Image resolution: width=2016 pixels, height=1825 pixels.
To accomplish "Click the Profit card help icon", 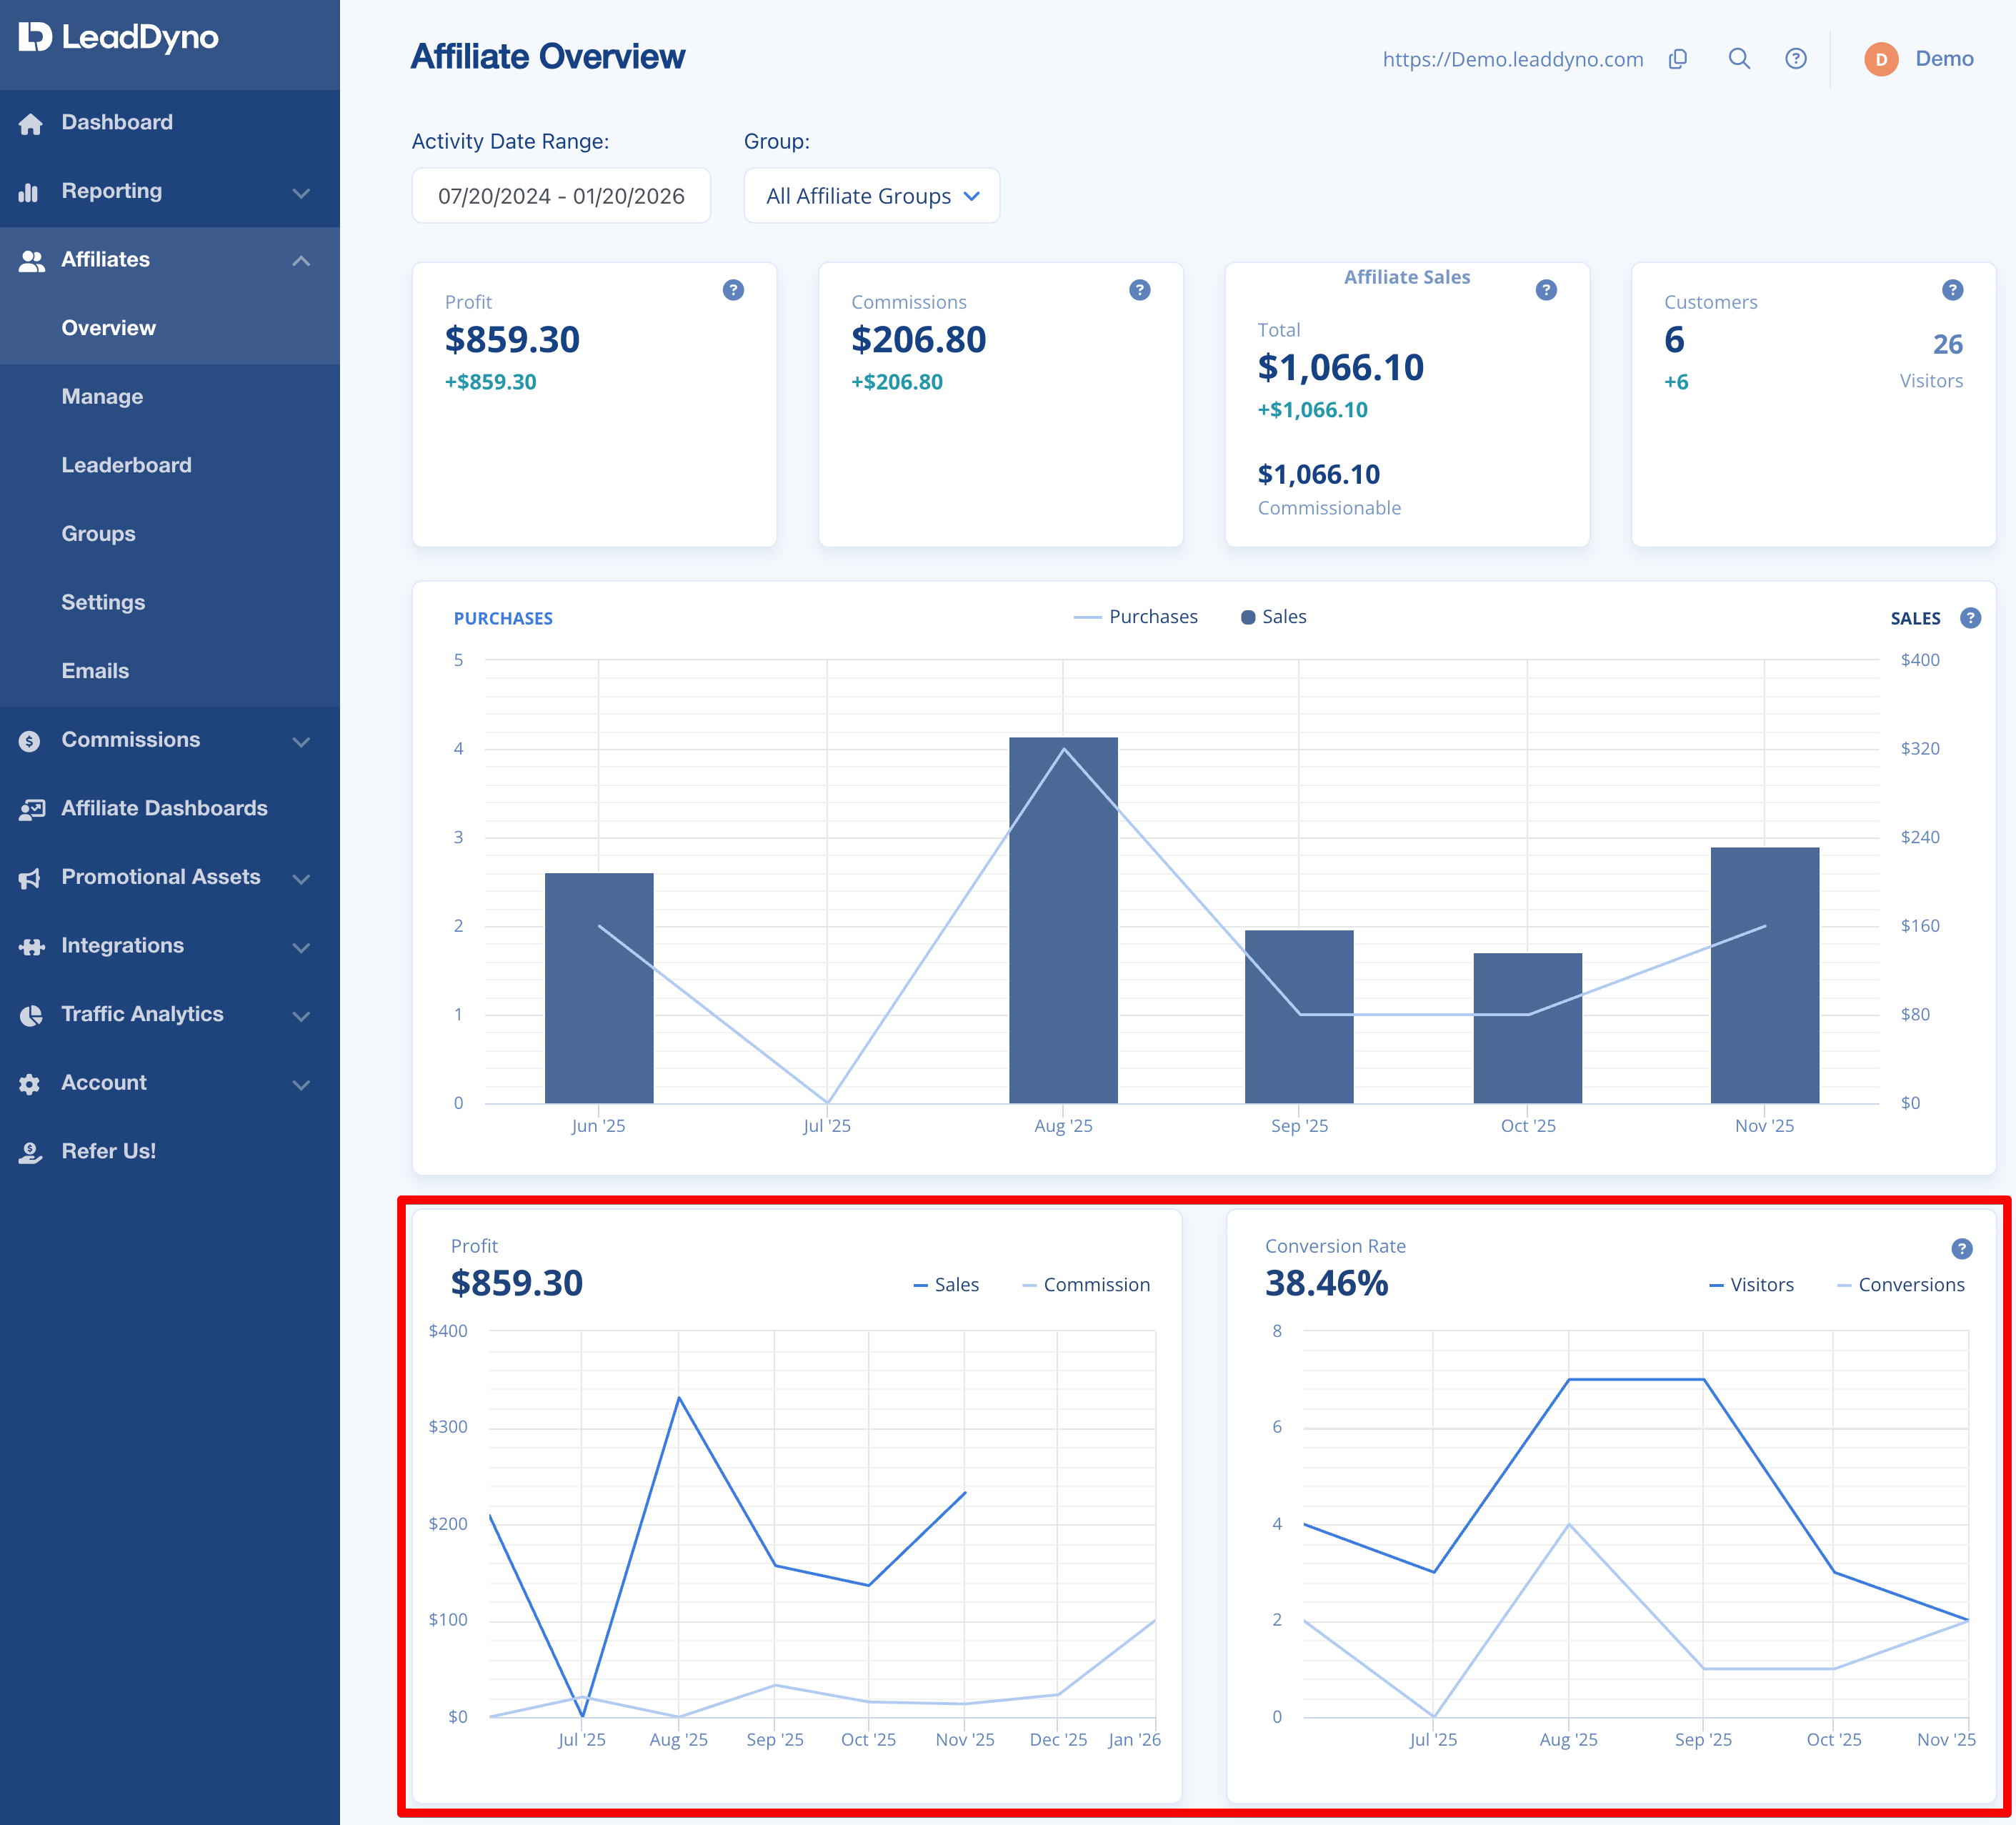I will coord(733,290).
